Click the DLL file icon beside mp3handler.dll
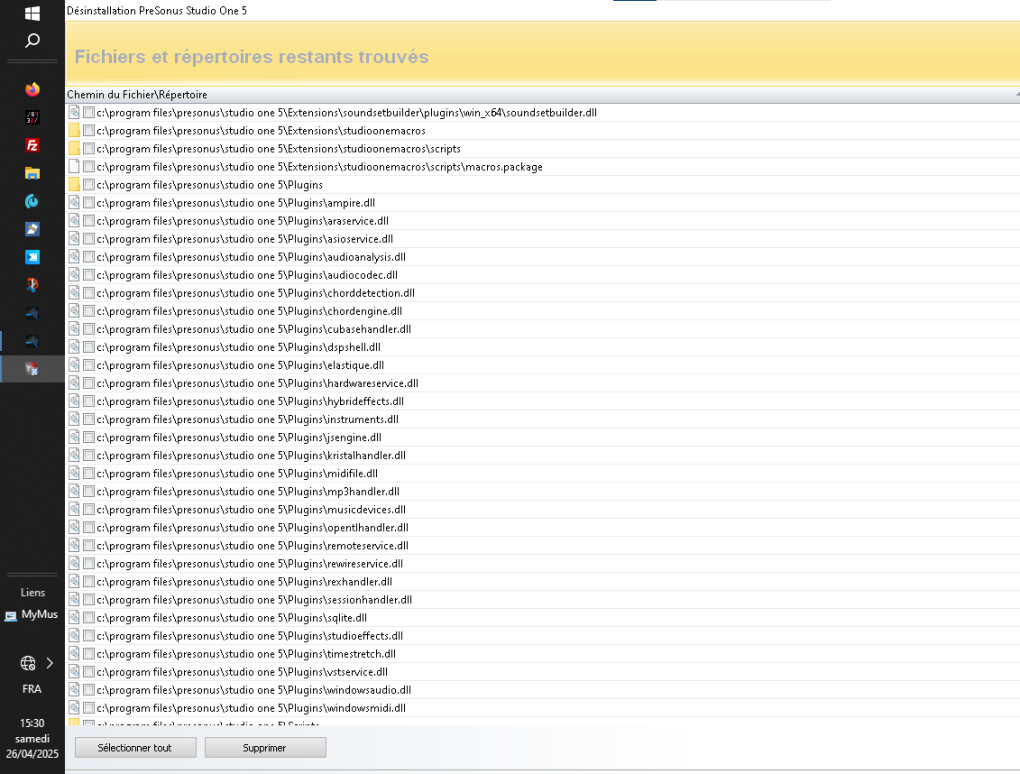 pyautogui.click(x=74, y=491)
